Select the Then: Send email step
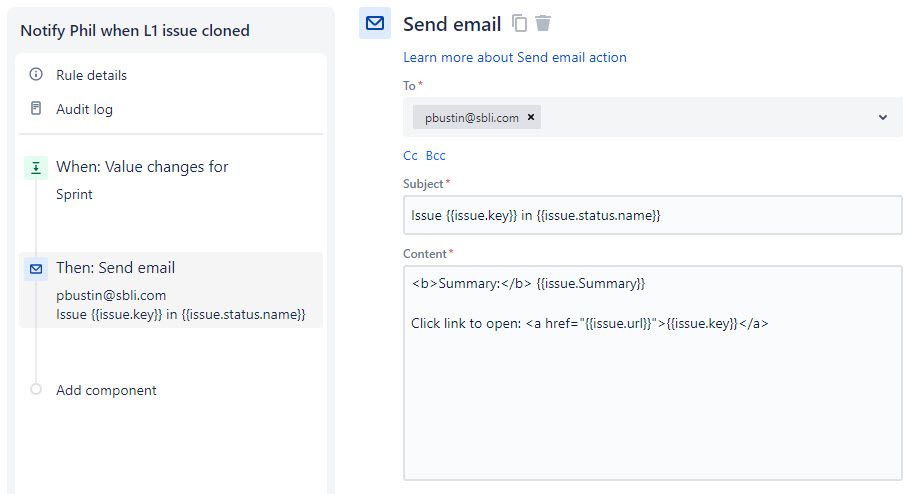This screenshot has height=494, width=912. click(115, 268)
